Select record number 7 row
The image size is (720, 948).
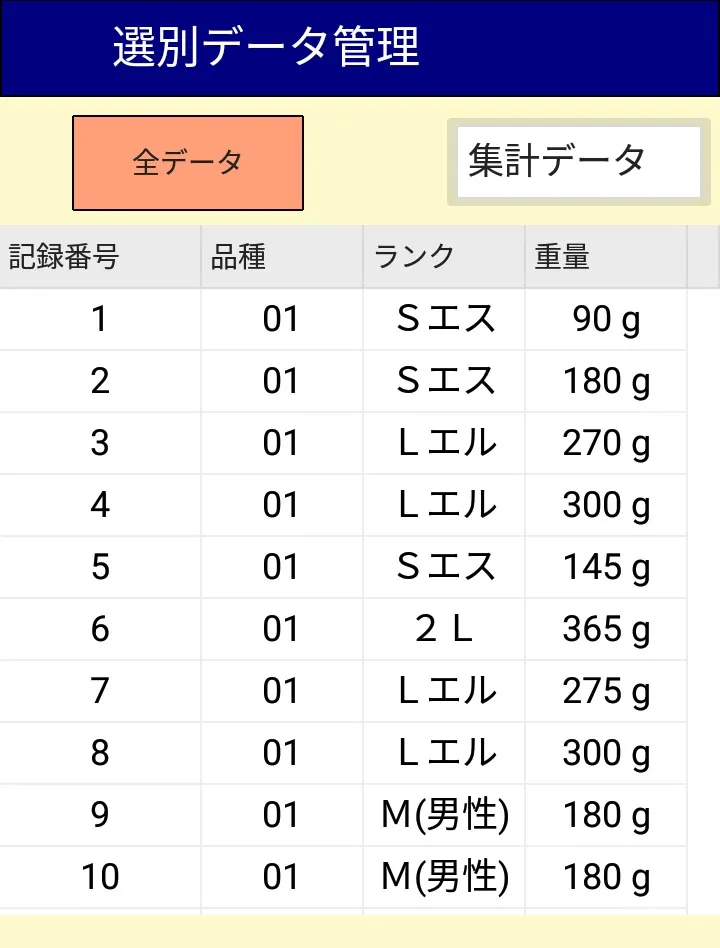click(99, 692)
